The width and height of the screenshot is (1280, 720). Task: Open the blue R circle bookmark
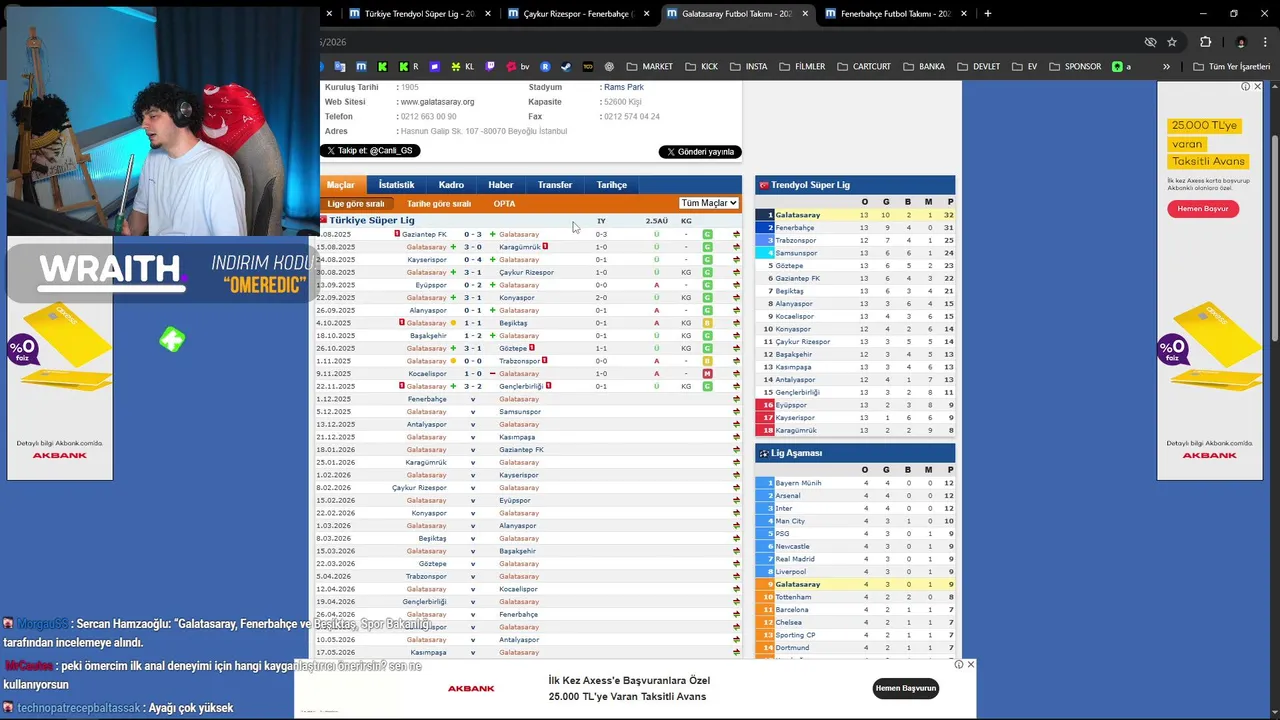tap(545, 67)
